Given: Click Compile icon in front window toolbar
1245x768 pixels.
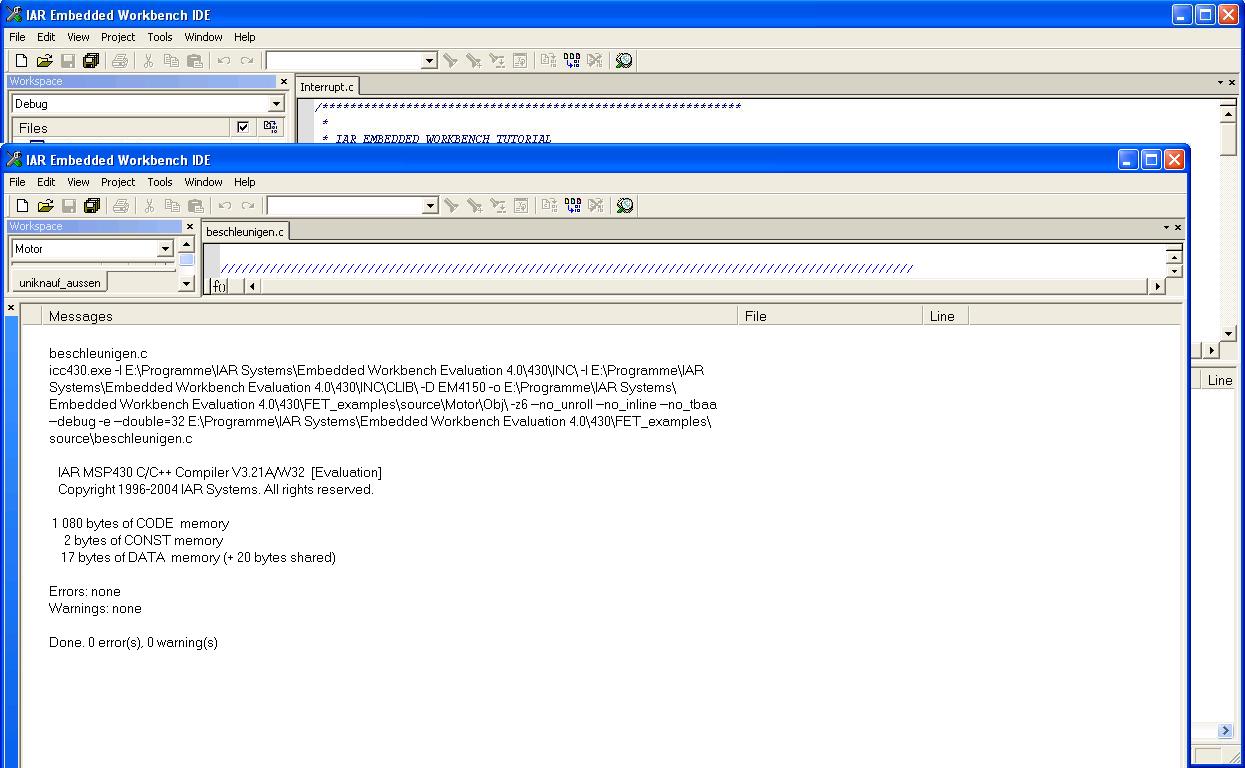Looking at the screenshot, I should [x=549, y=206].
